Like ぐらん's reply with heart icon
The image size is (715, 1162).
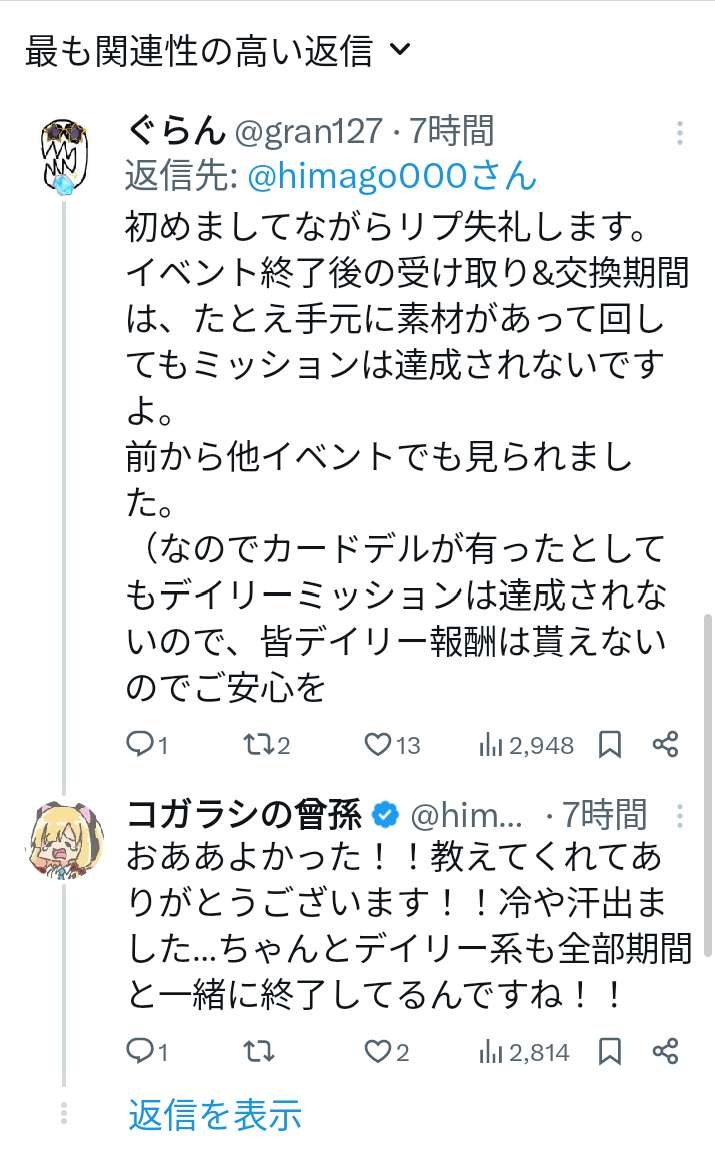[377, 744]
